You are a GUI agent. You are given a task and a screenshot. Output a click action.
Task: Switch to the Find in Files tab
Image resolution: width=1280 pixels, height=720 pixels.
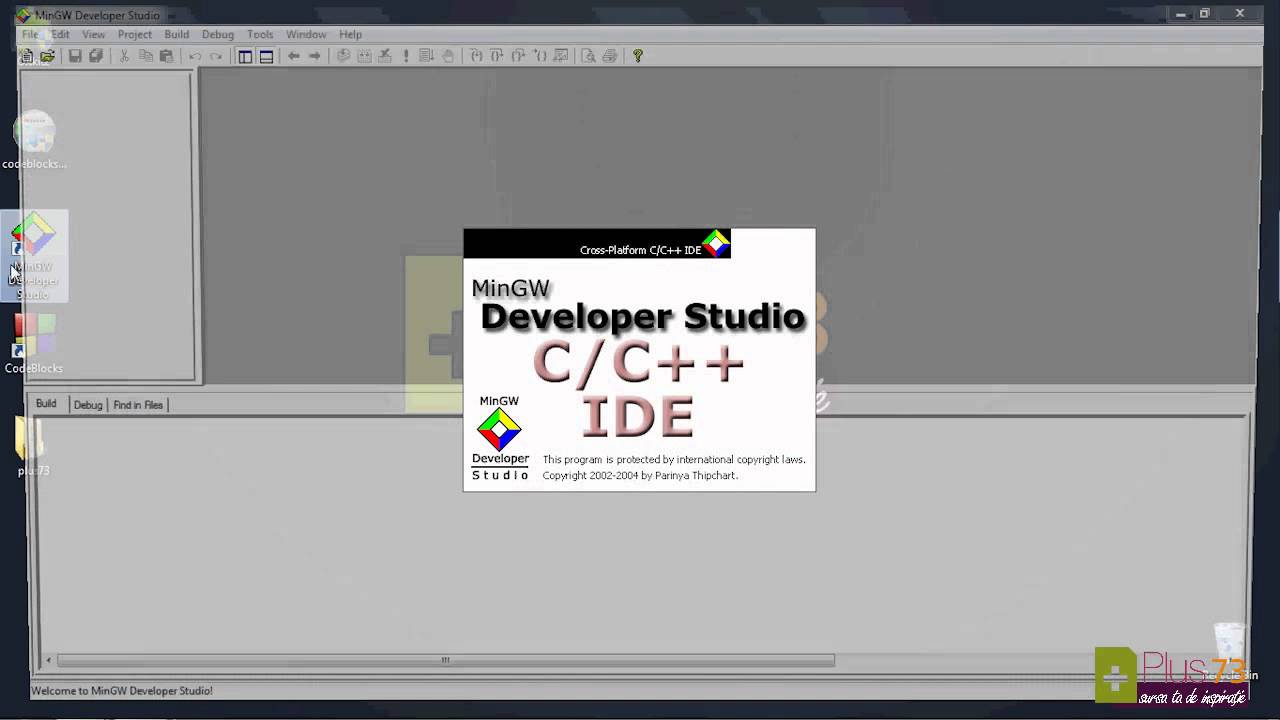[x=138, y=405]
